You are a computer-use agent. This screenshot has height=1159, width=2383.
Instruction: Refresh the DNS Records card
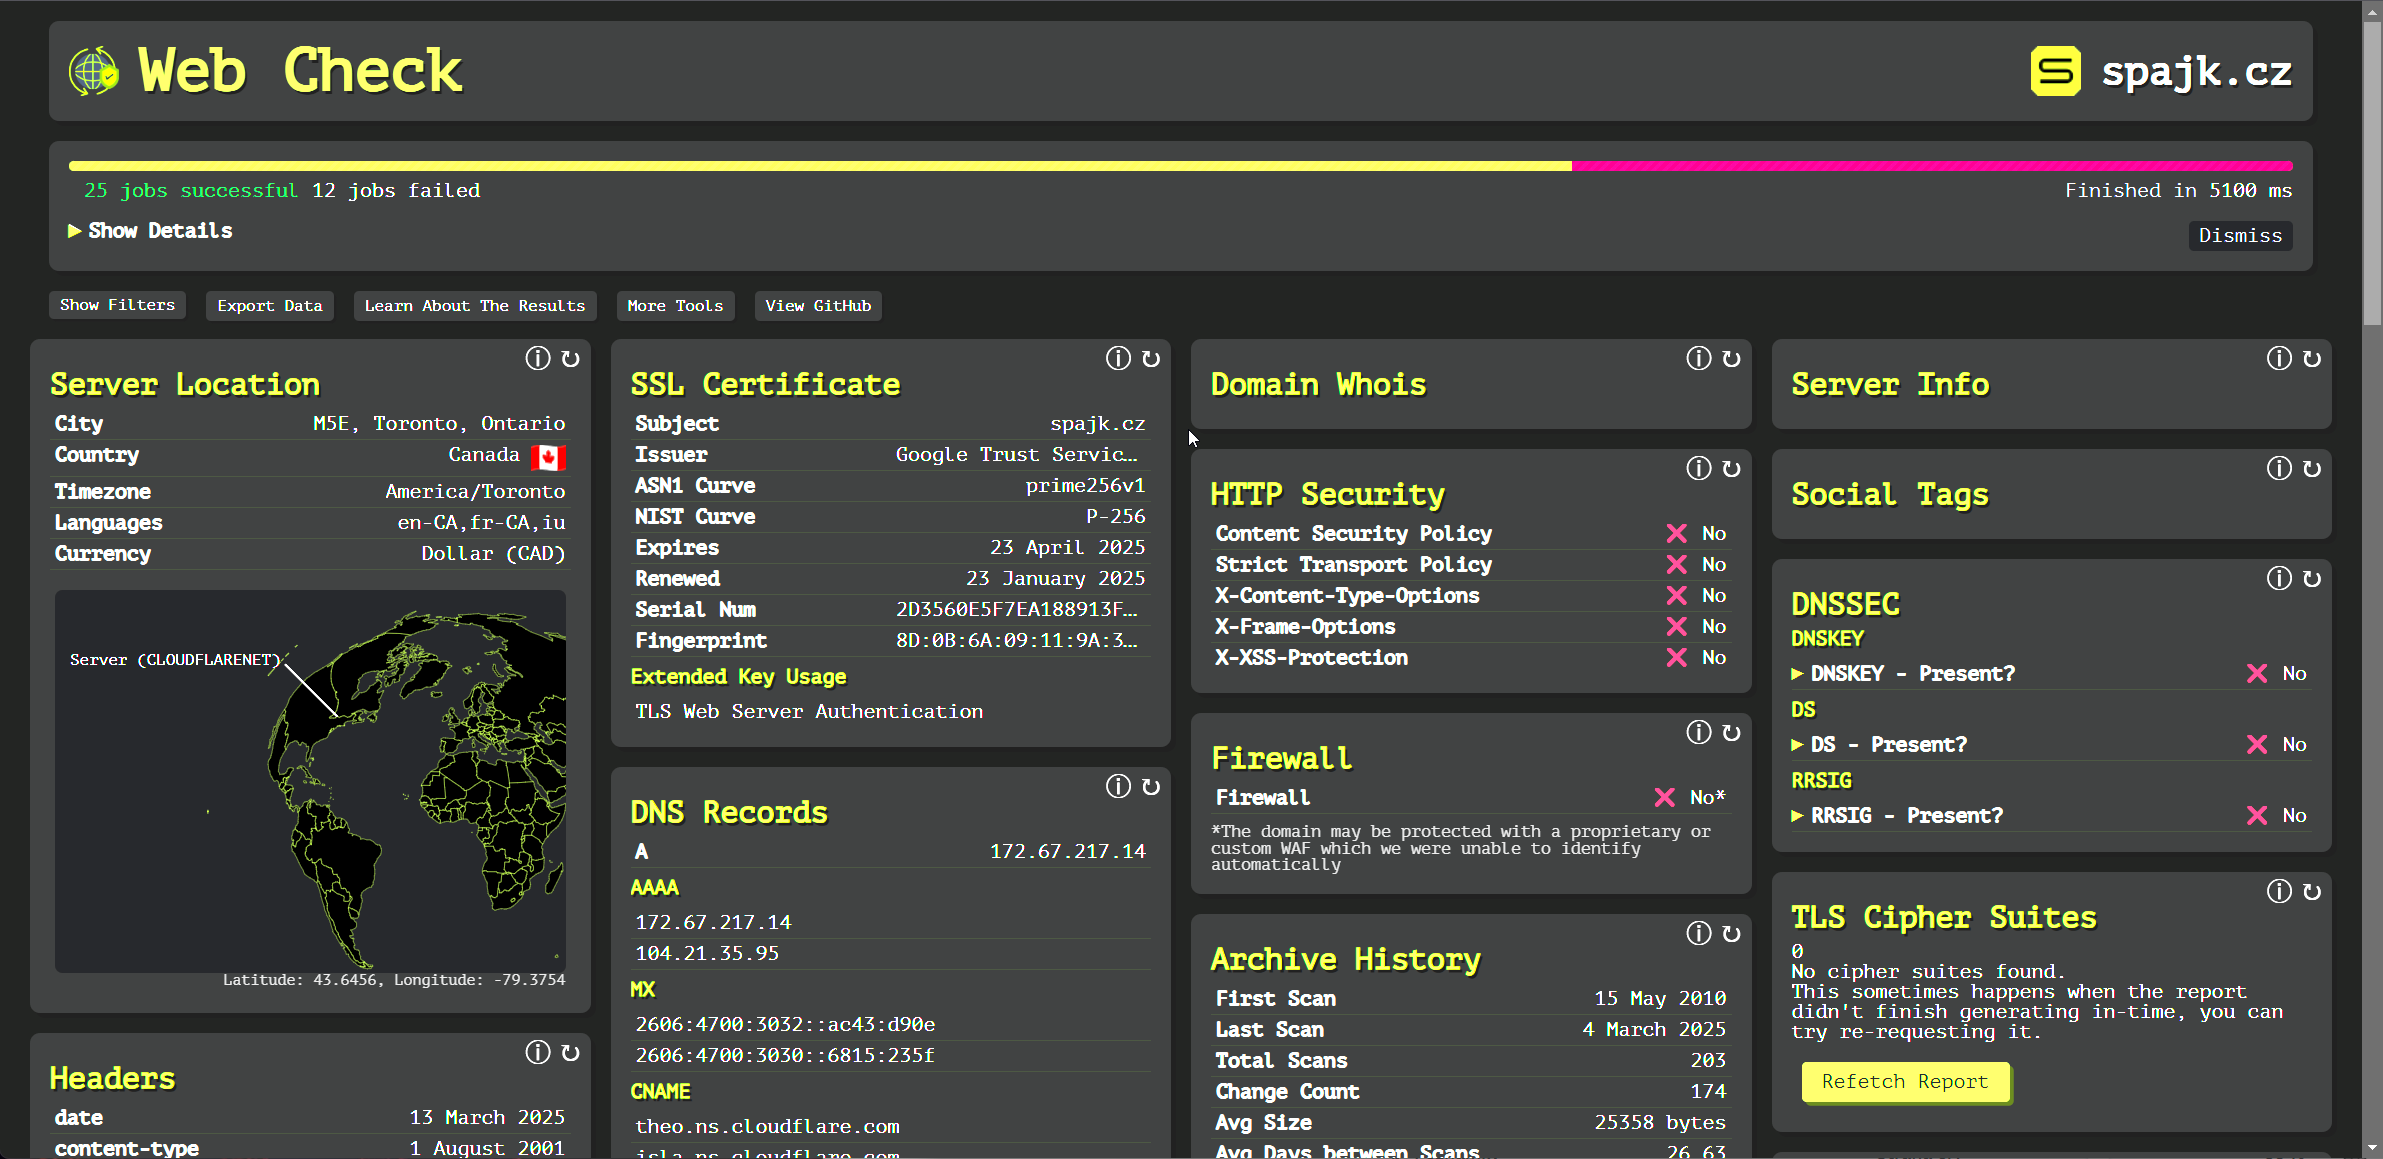tap(1151, 786)
